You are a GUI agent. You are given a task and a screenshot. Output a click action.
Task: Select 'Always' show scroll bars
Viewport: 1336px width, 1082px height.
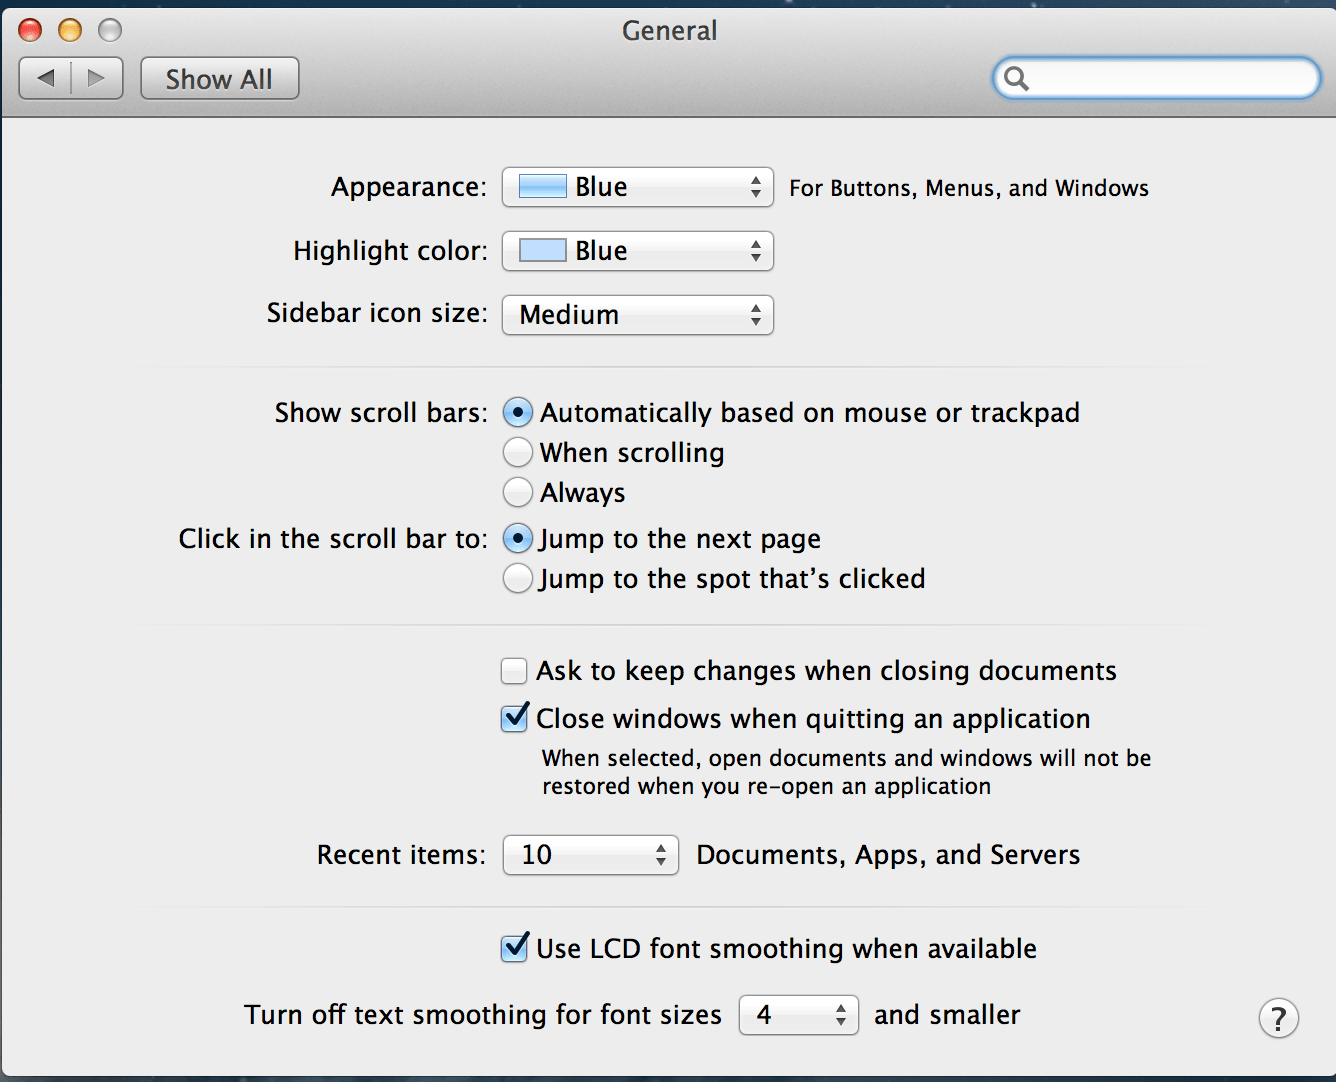point(517,492)
